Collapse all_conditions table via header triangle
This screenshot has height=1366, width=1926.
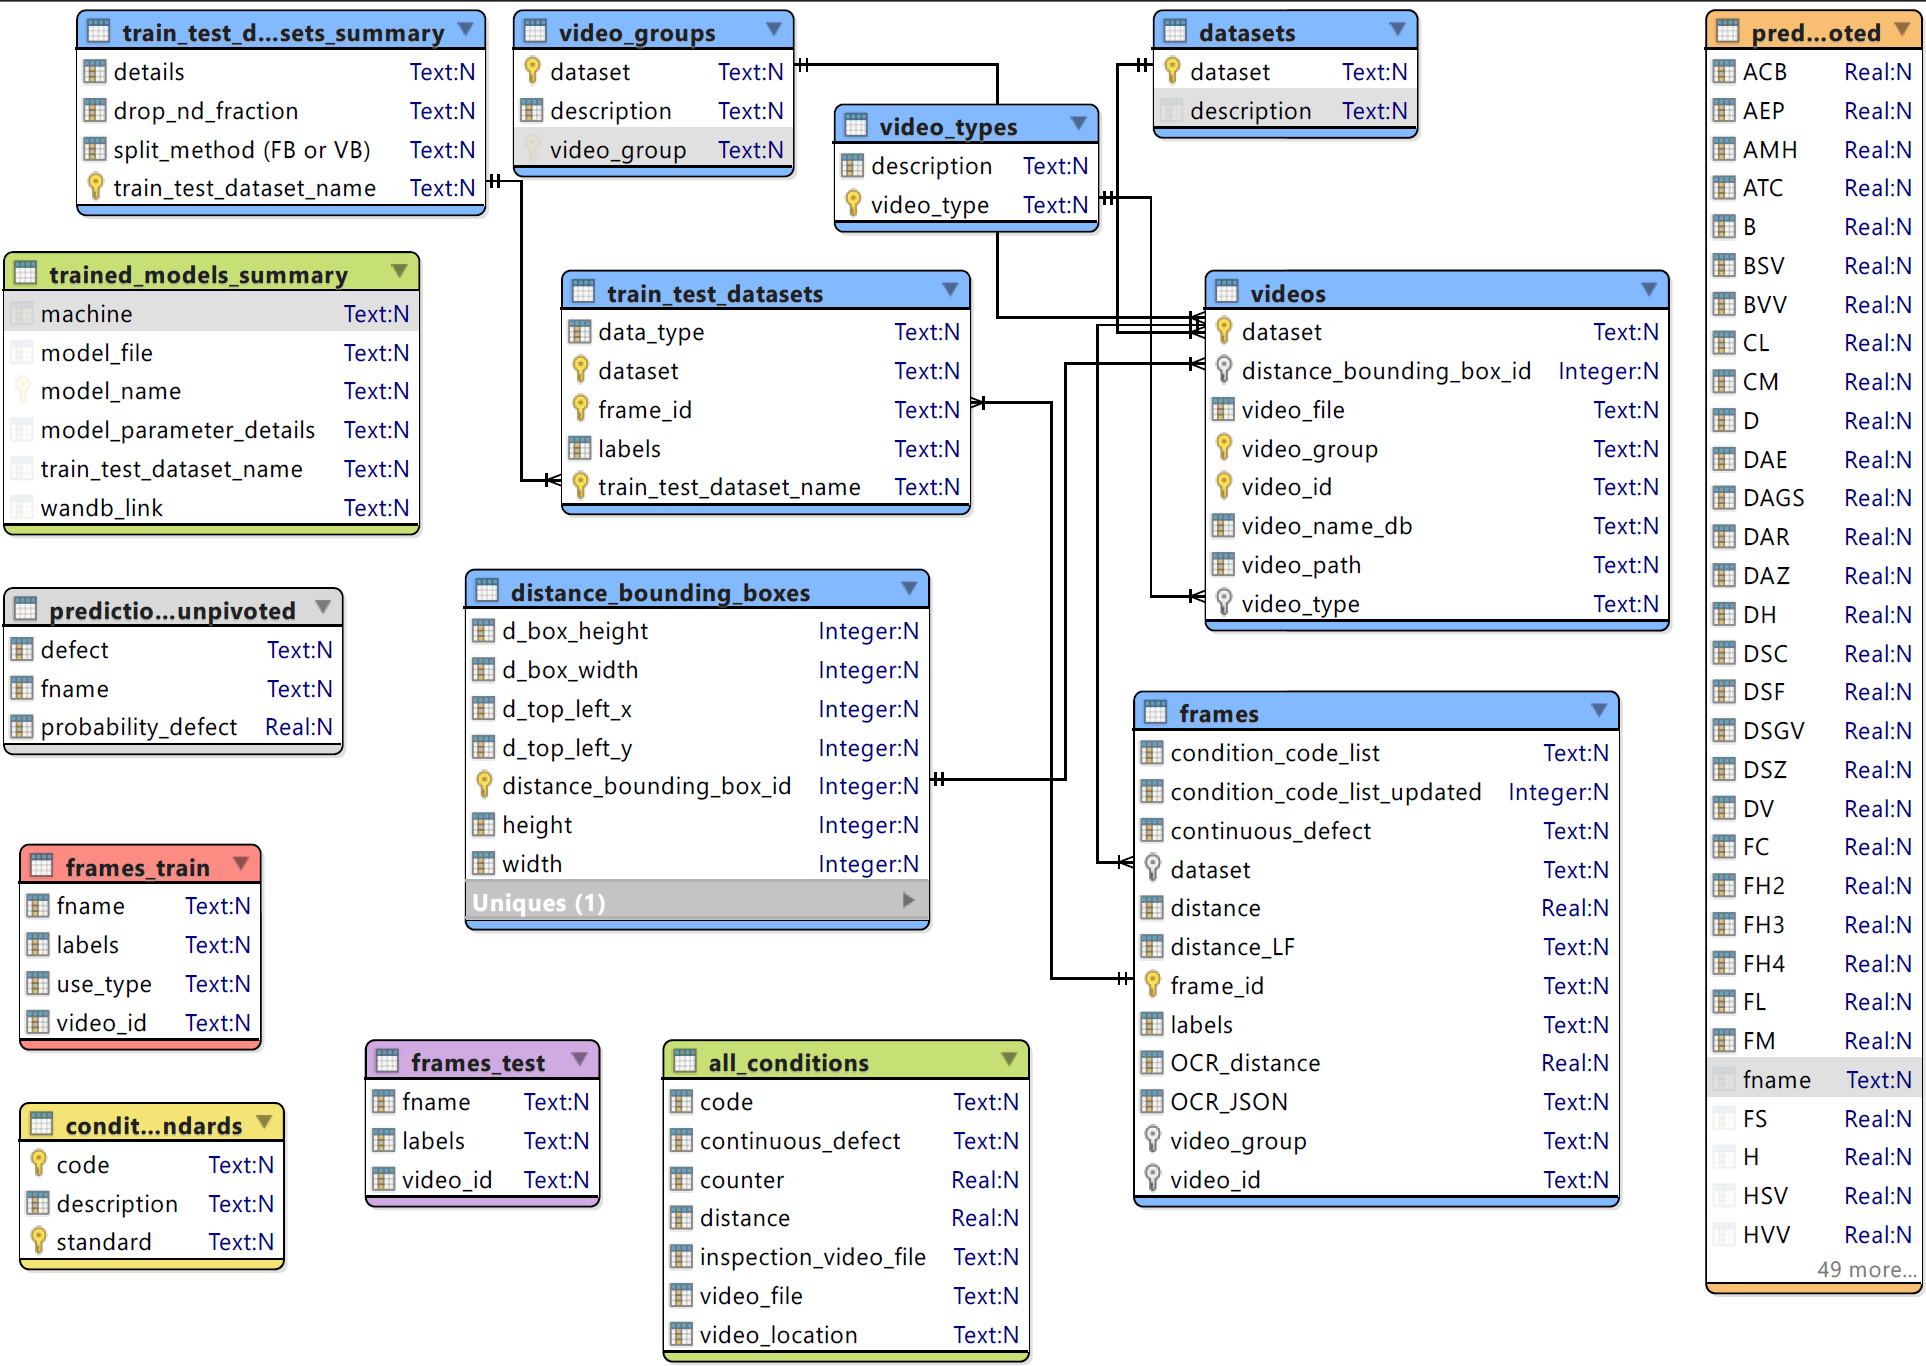click(x=1009, y=1059)
